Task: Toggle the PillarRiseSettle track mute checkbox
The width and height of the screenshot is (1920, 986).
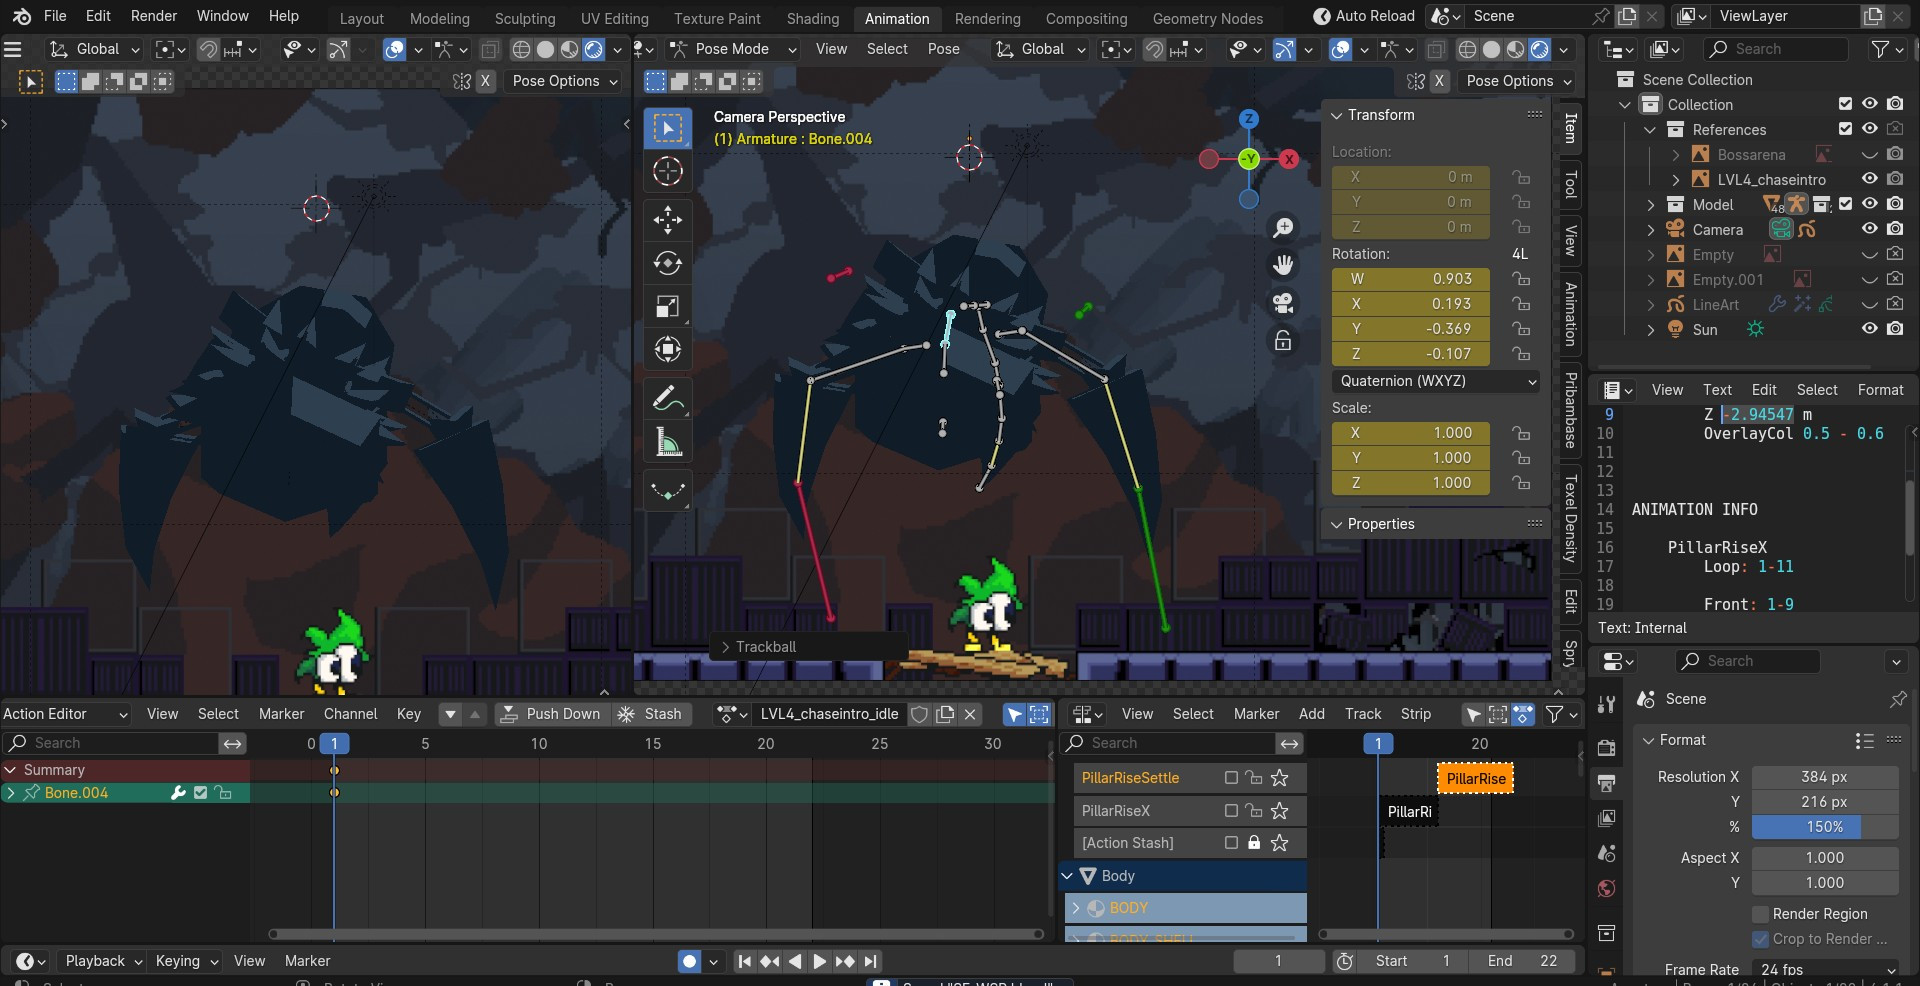Action: pyautogui.click(x=1231, y=778)
